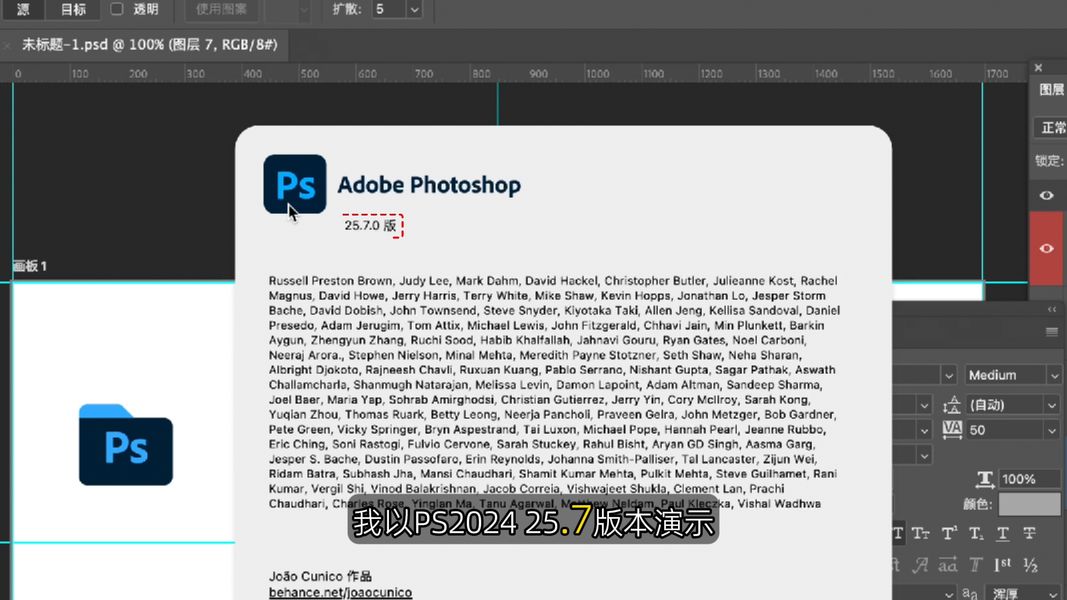Open the (自动) leading dropdown arrow
Viewport: 1067px width, 600px height.
[1051, 405]
